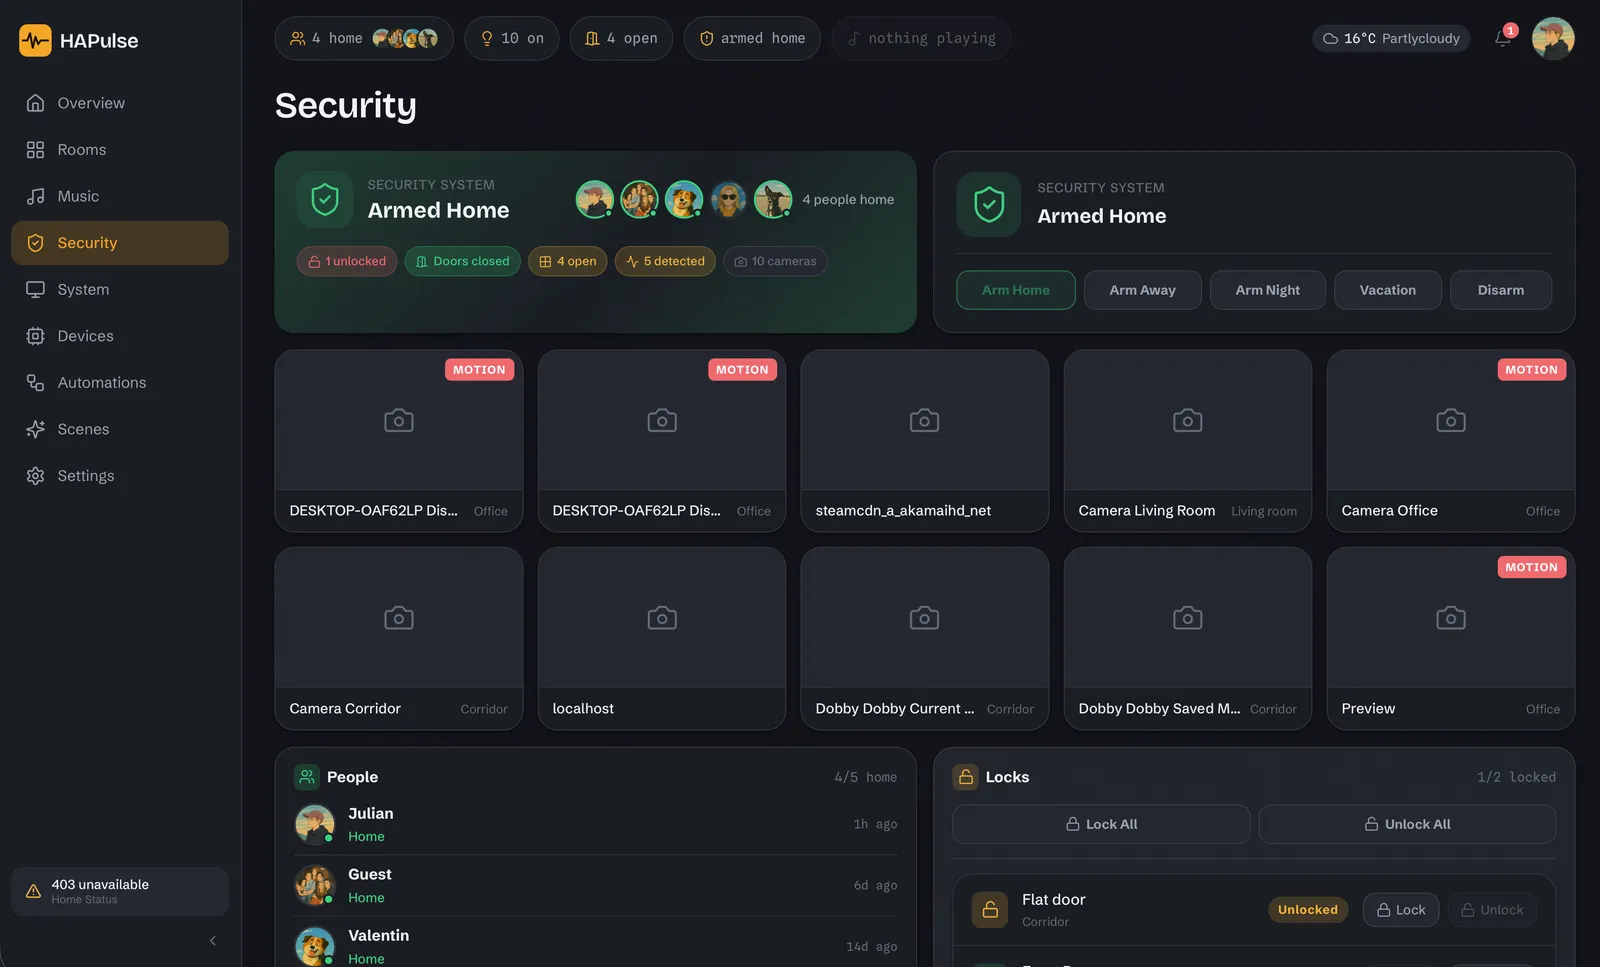
Task: Click the 4 people home label
Action: [x=848, y=199]
